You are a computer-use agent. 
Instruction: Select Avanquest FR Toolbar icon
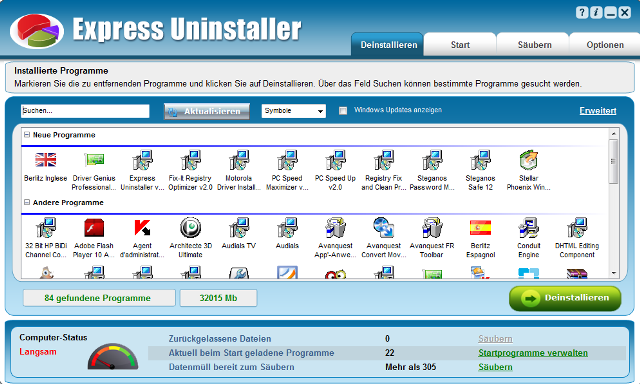[432, 228]
